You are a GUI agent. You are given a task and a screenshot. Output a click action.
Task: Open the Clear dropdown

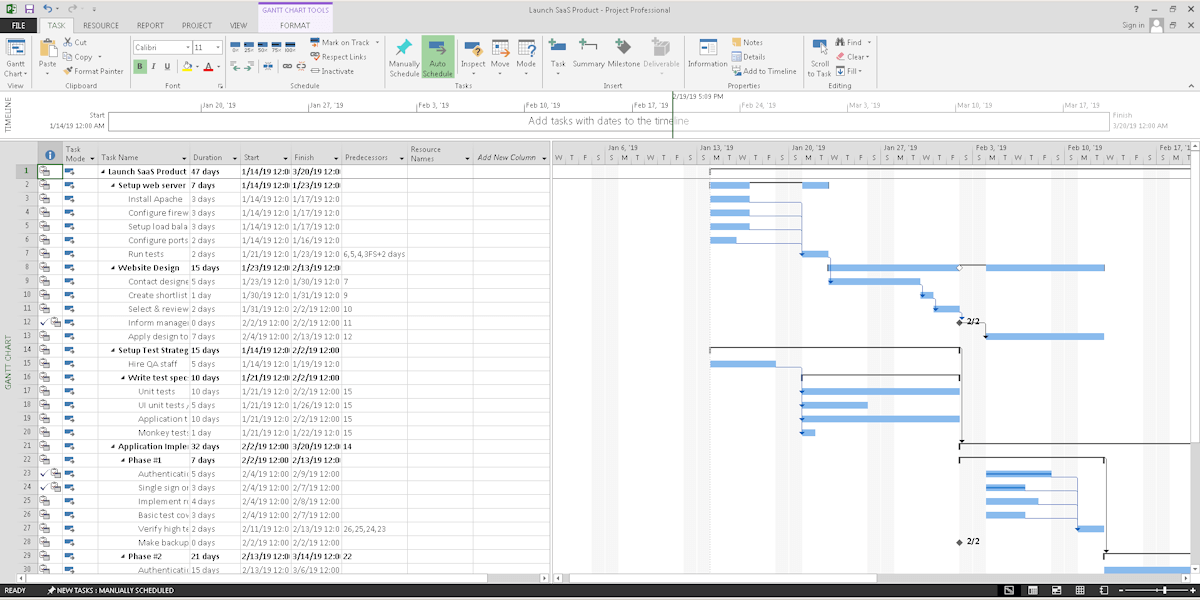pyautogui.click(x=868, y=57)
